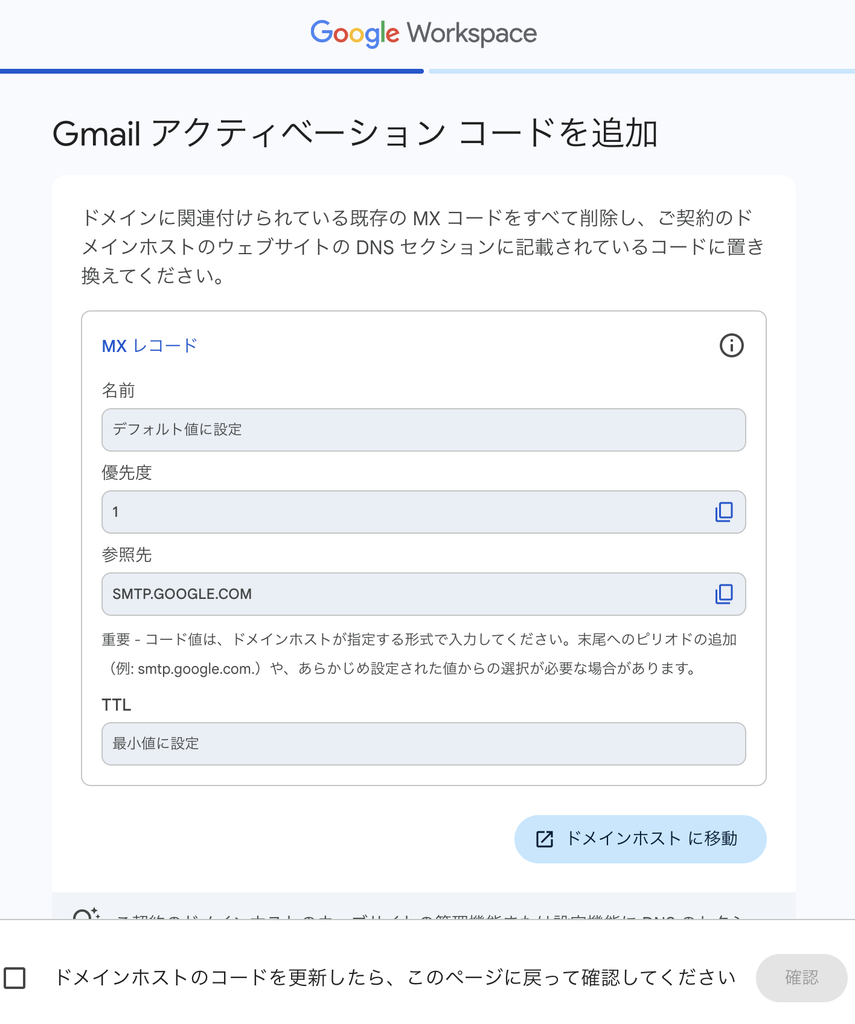
Task: Click the TTL field 最小値に設定
Action: point(423,744)
